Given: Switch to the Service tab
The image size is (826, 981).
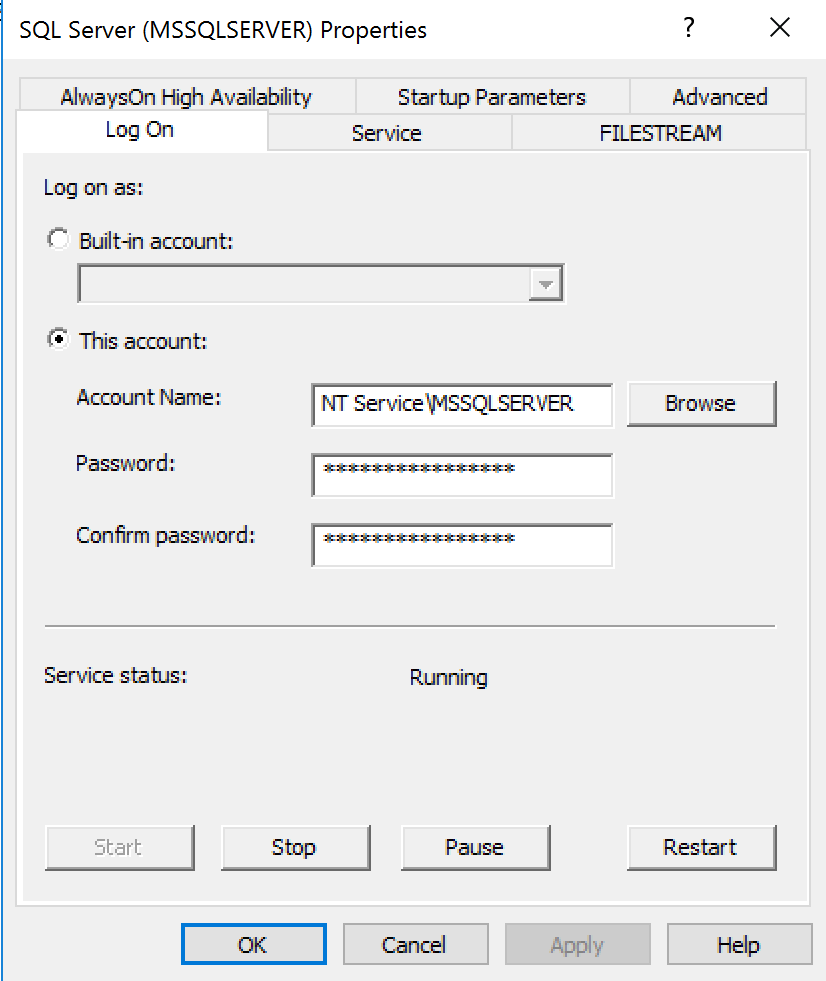Looking at the screenshot, I should tap(386, 133).
